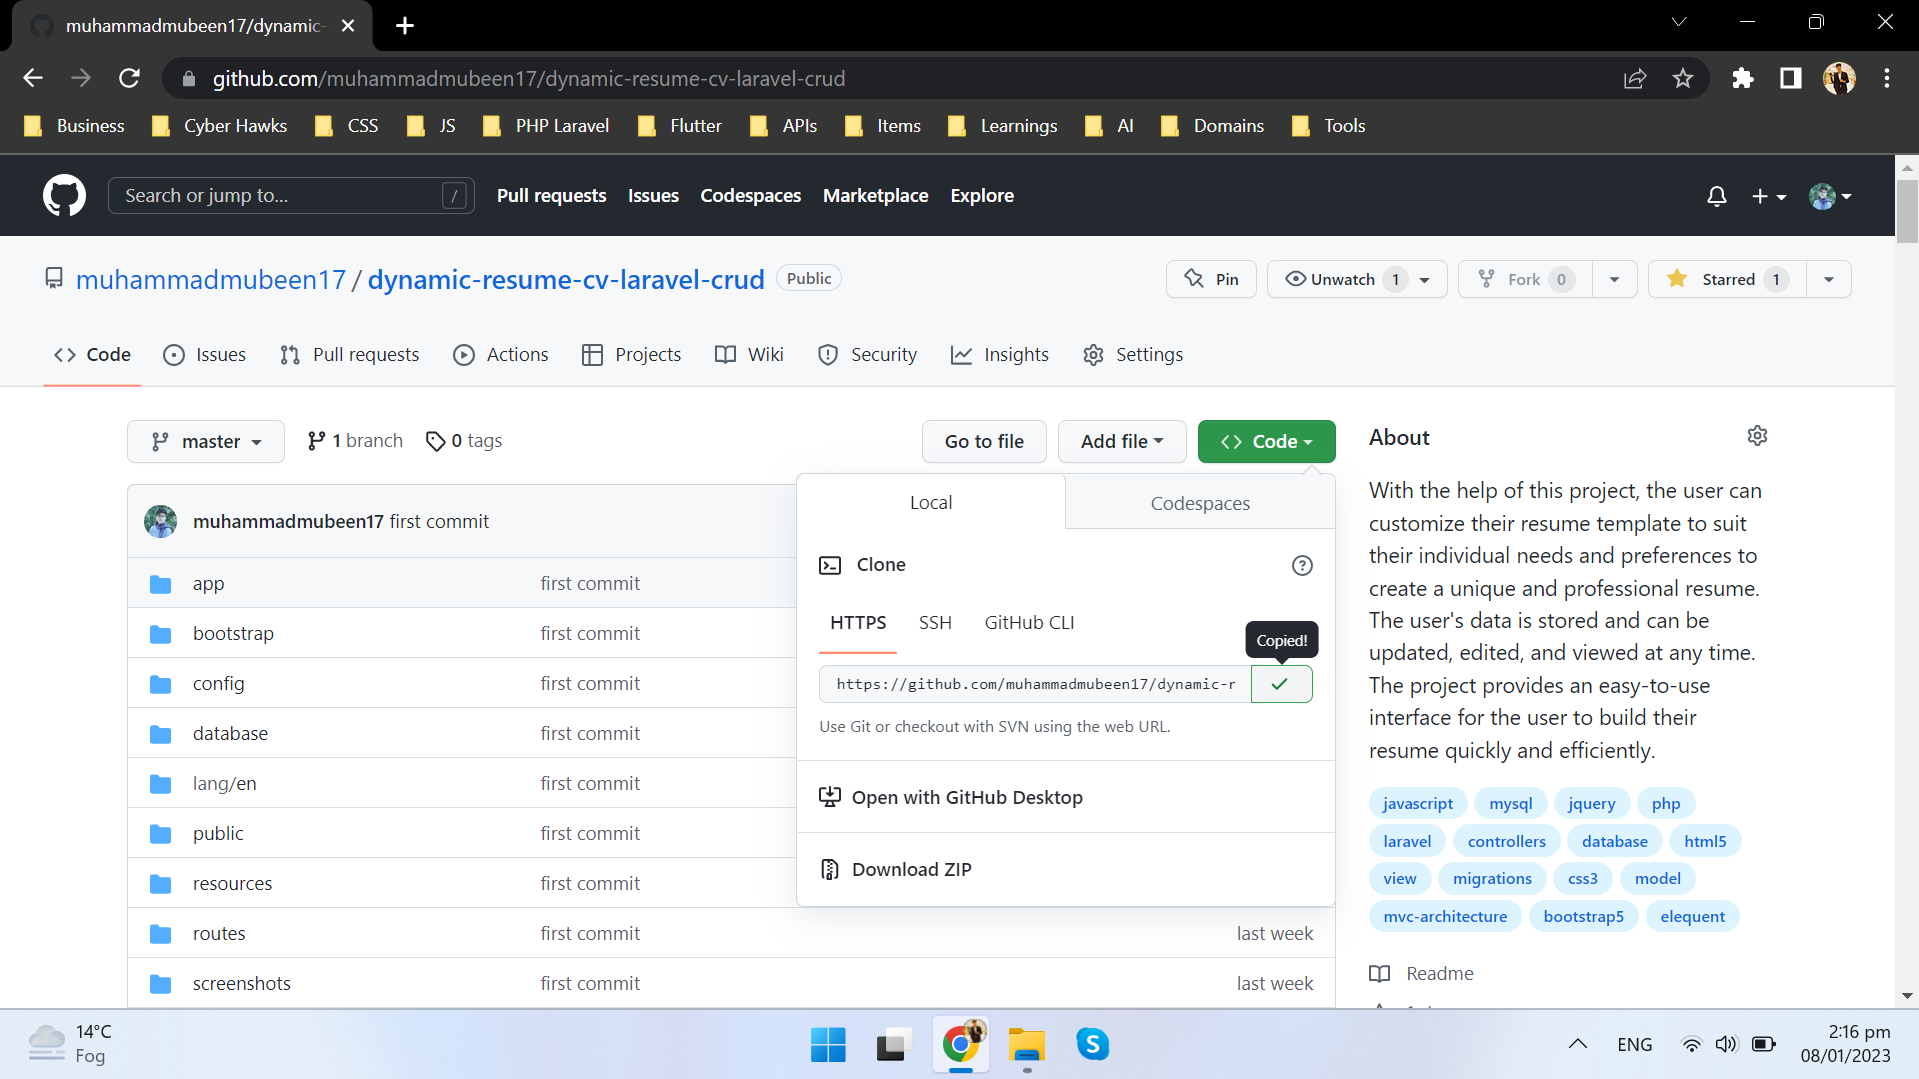Go back with the browser back arrow
1919x1079 pixels.
[x=33, y=78]
